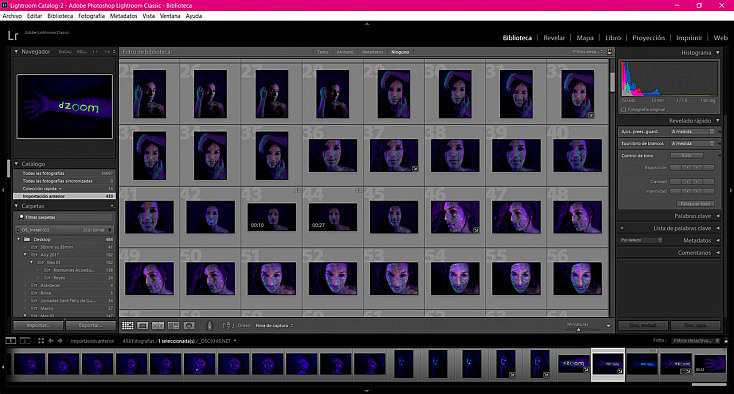Switch to compare view XY
The width and height of the screenshot is (734, 394).
coord(158,326)
